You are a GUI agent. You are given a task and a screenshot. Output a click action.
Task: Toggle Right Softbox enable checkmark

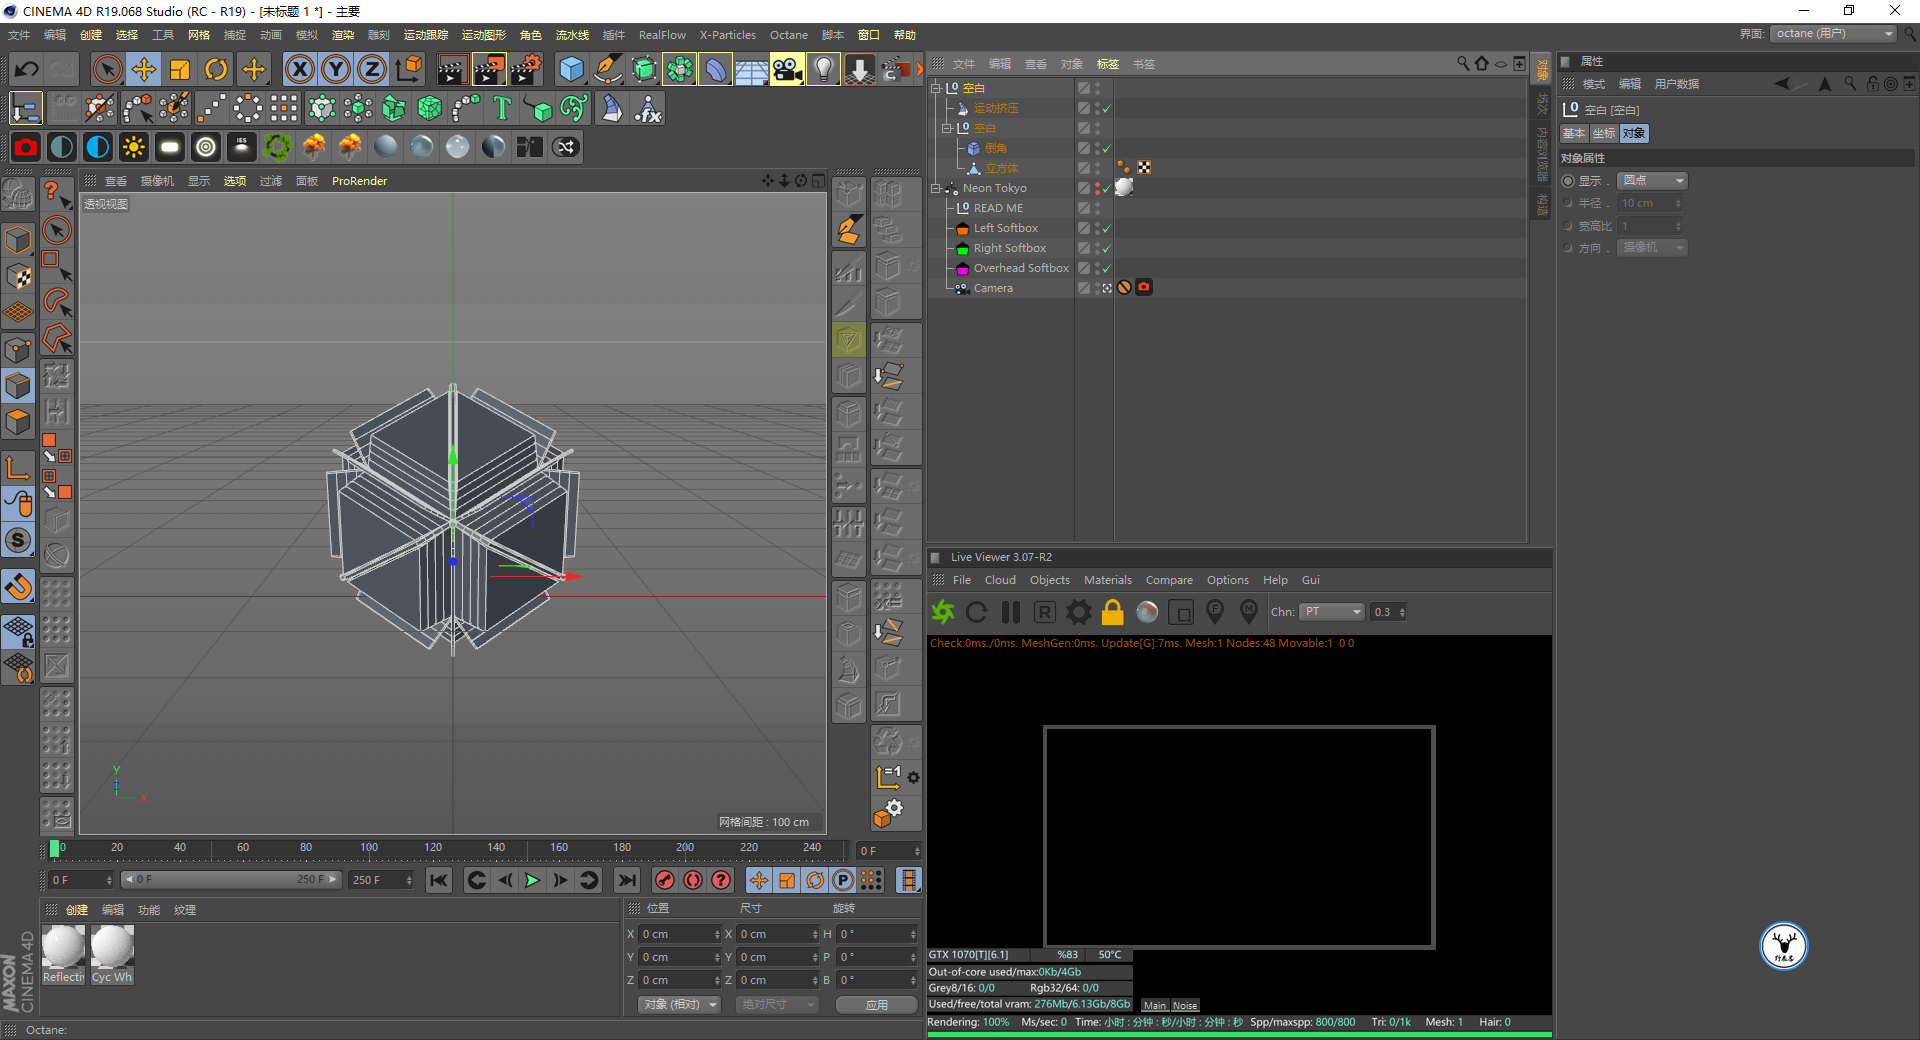pyautogui.click(x=1106, y=249)
